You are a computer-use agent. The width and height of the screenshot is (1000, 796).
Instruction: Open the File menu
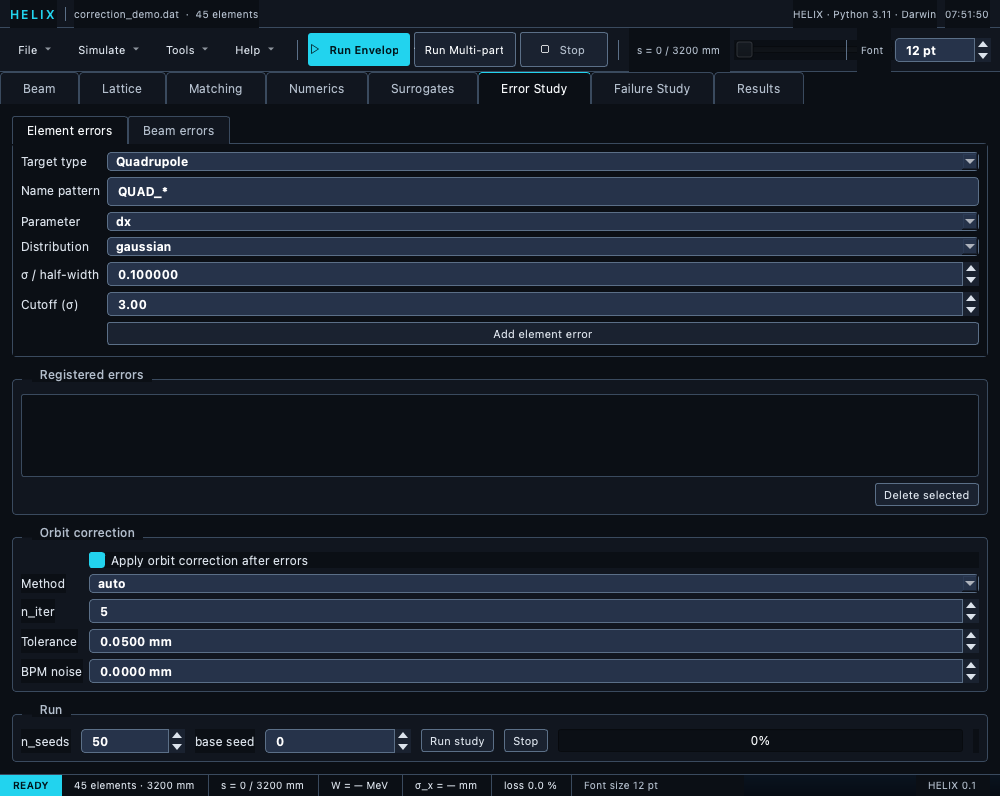[x=34, y=50]
